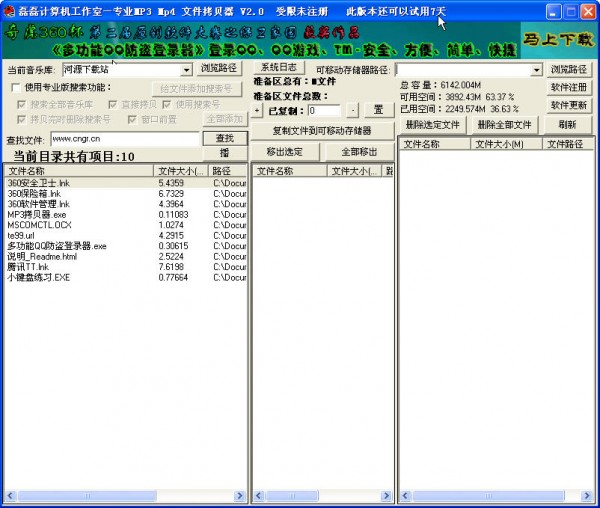
Task: Select file 360保险箱.lnk
Action: pyautogui.click(x=34, y=194)
